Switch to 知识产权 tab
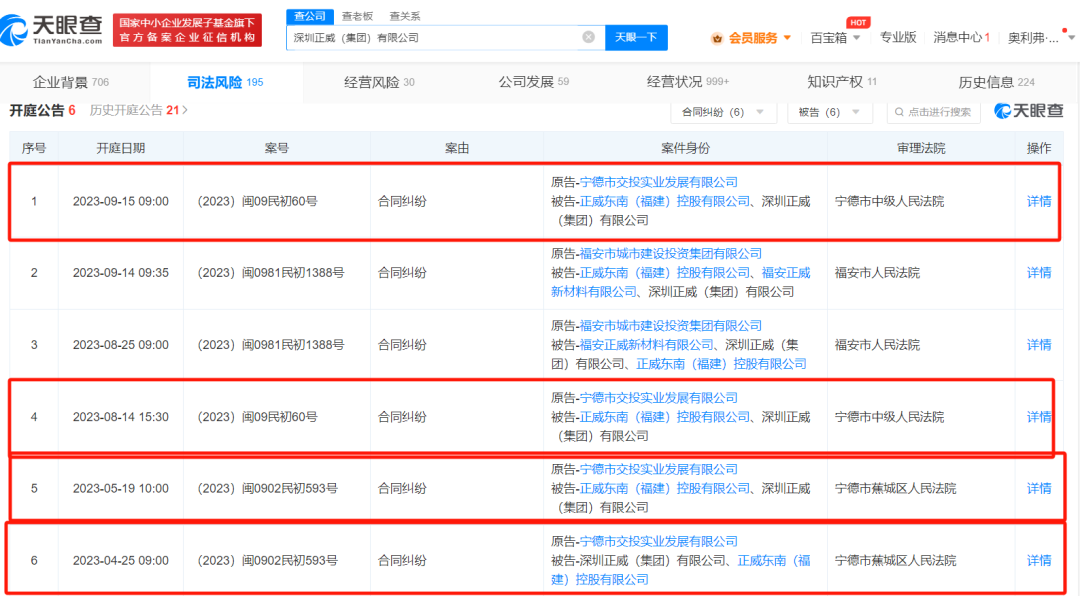Viewport: 1080px width, 596px height. (x=842, y=82)
